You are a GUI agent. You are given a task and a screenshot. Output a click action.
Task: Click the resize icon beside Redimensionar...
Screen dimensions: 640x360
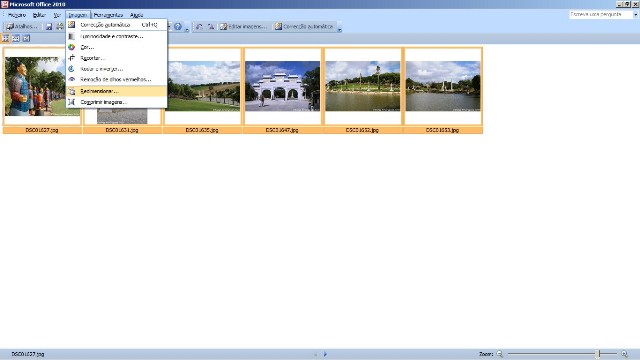tap(71, 91)
